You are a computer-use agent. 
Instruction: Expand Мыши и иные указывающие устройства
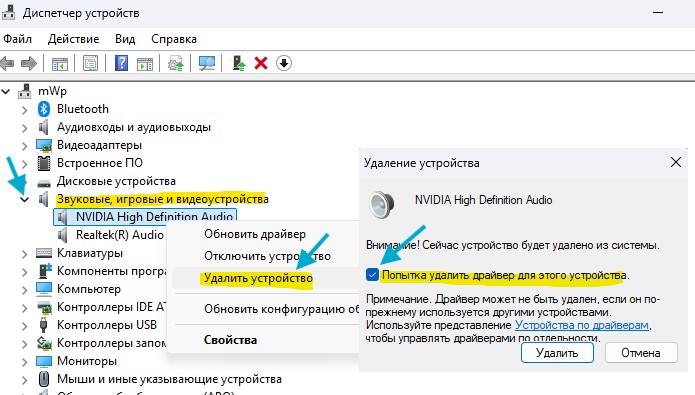pos(24,380)
